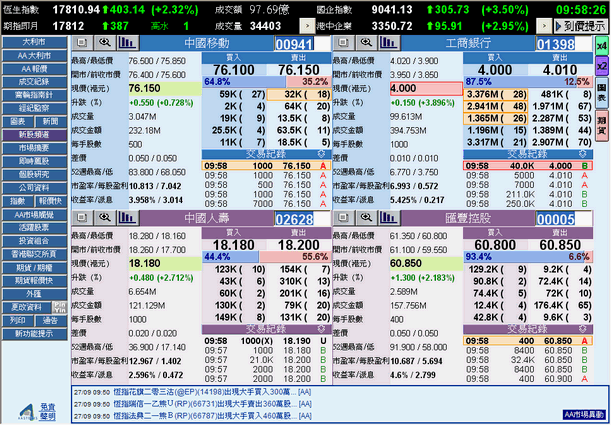611x425 pixels.
Task: Open the bar chart icon for 工商銀行
Action: coord(389,43)
